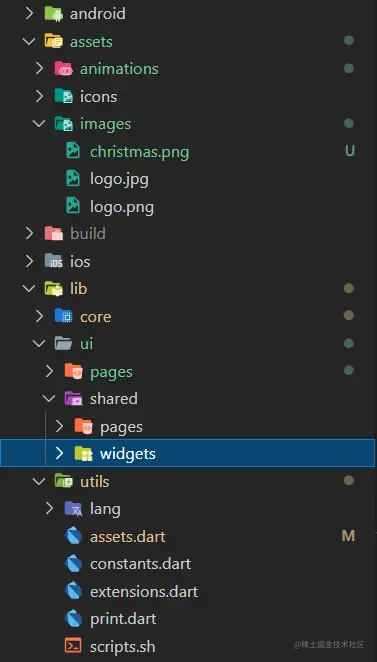Click the android folder icon
Screen dimensions: 377x662
[x=54, y=14]
